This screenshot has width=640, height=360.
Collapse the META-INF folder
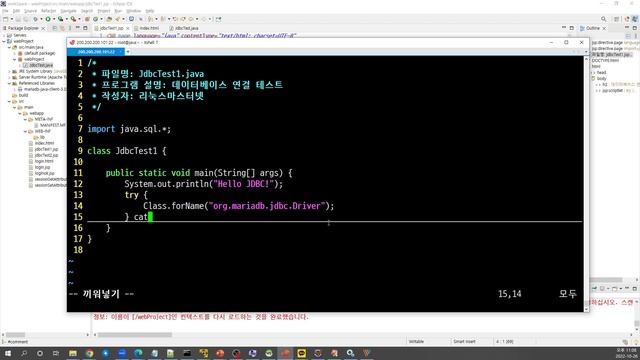coord(24,119)
